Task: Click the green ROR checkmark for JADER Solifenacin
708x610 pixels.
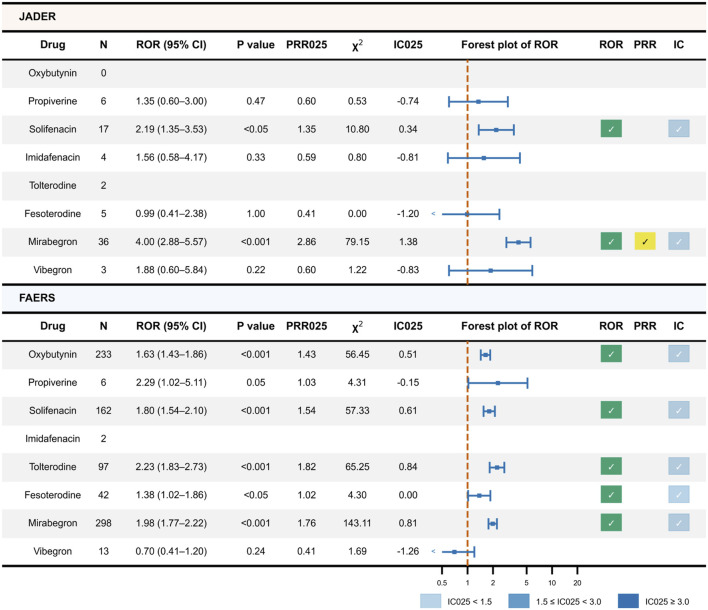Action: click(611, 129)
